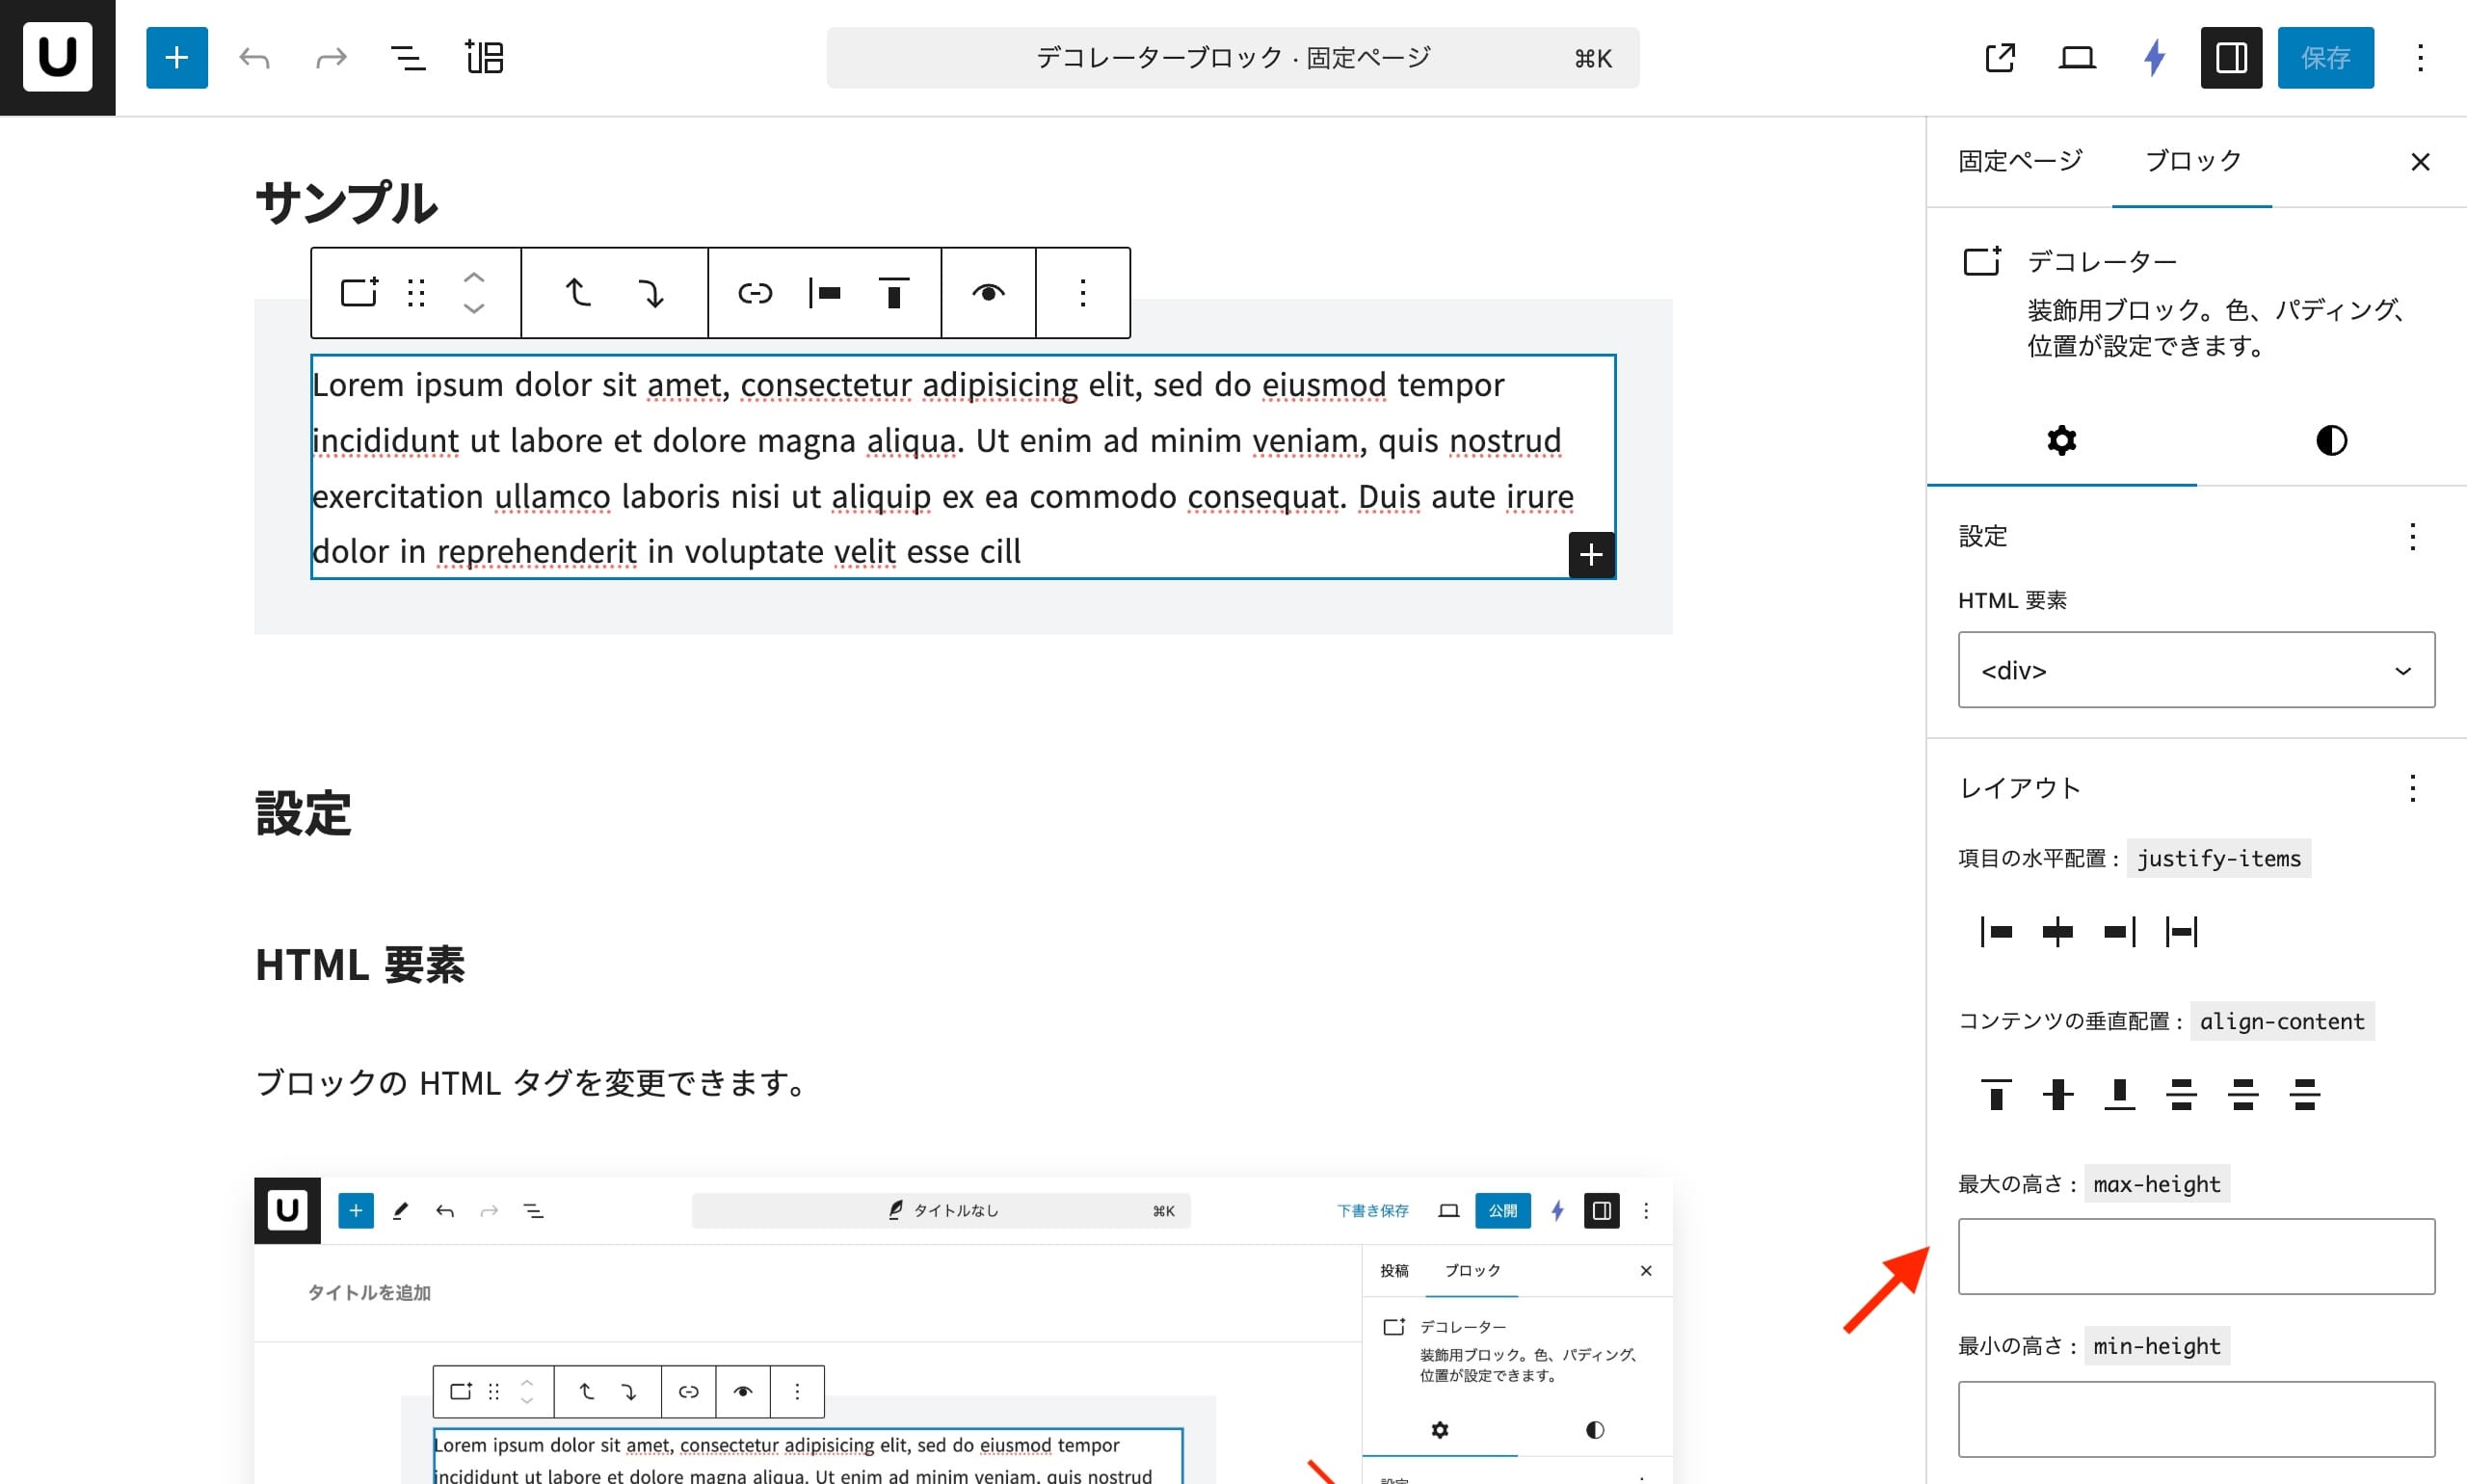Open horizontal justify toolbar control
Screen dimensions: 2467x1484
click(825, 293)
